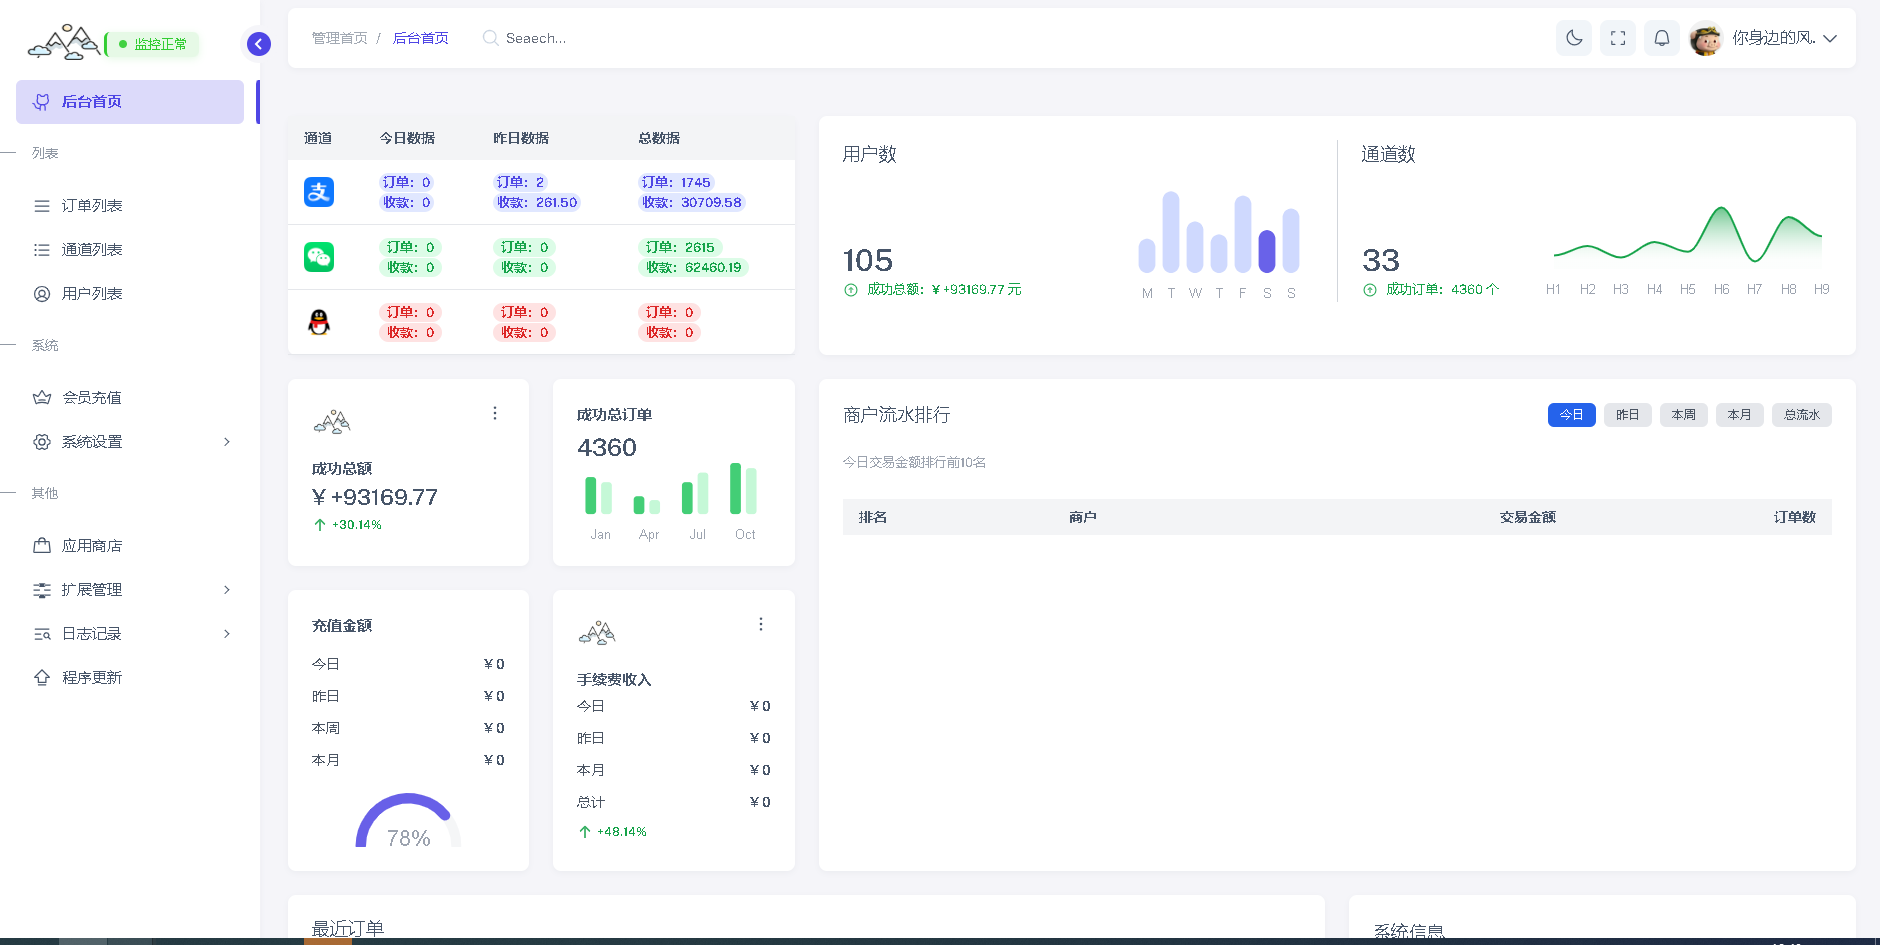Enter fullscreen using the expand icon
This screenshot has width=1880, height=945.
coord(1617,38)
